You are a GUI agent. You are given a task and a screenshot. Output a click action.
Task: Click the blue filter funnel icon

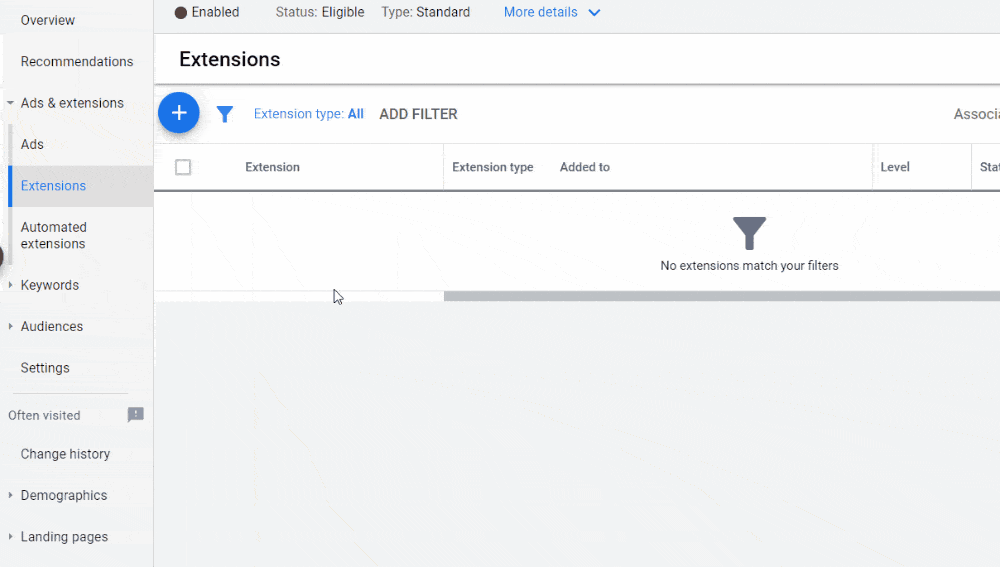pos(224,114)
